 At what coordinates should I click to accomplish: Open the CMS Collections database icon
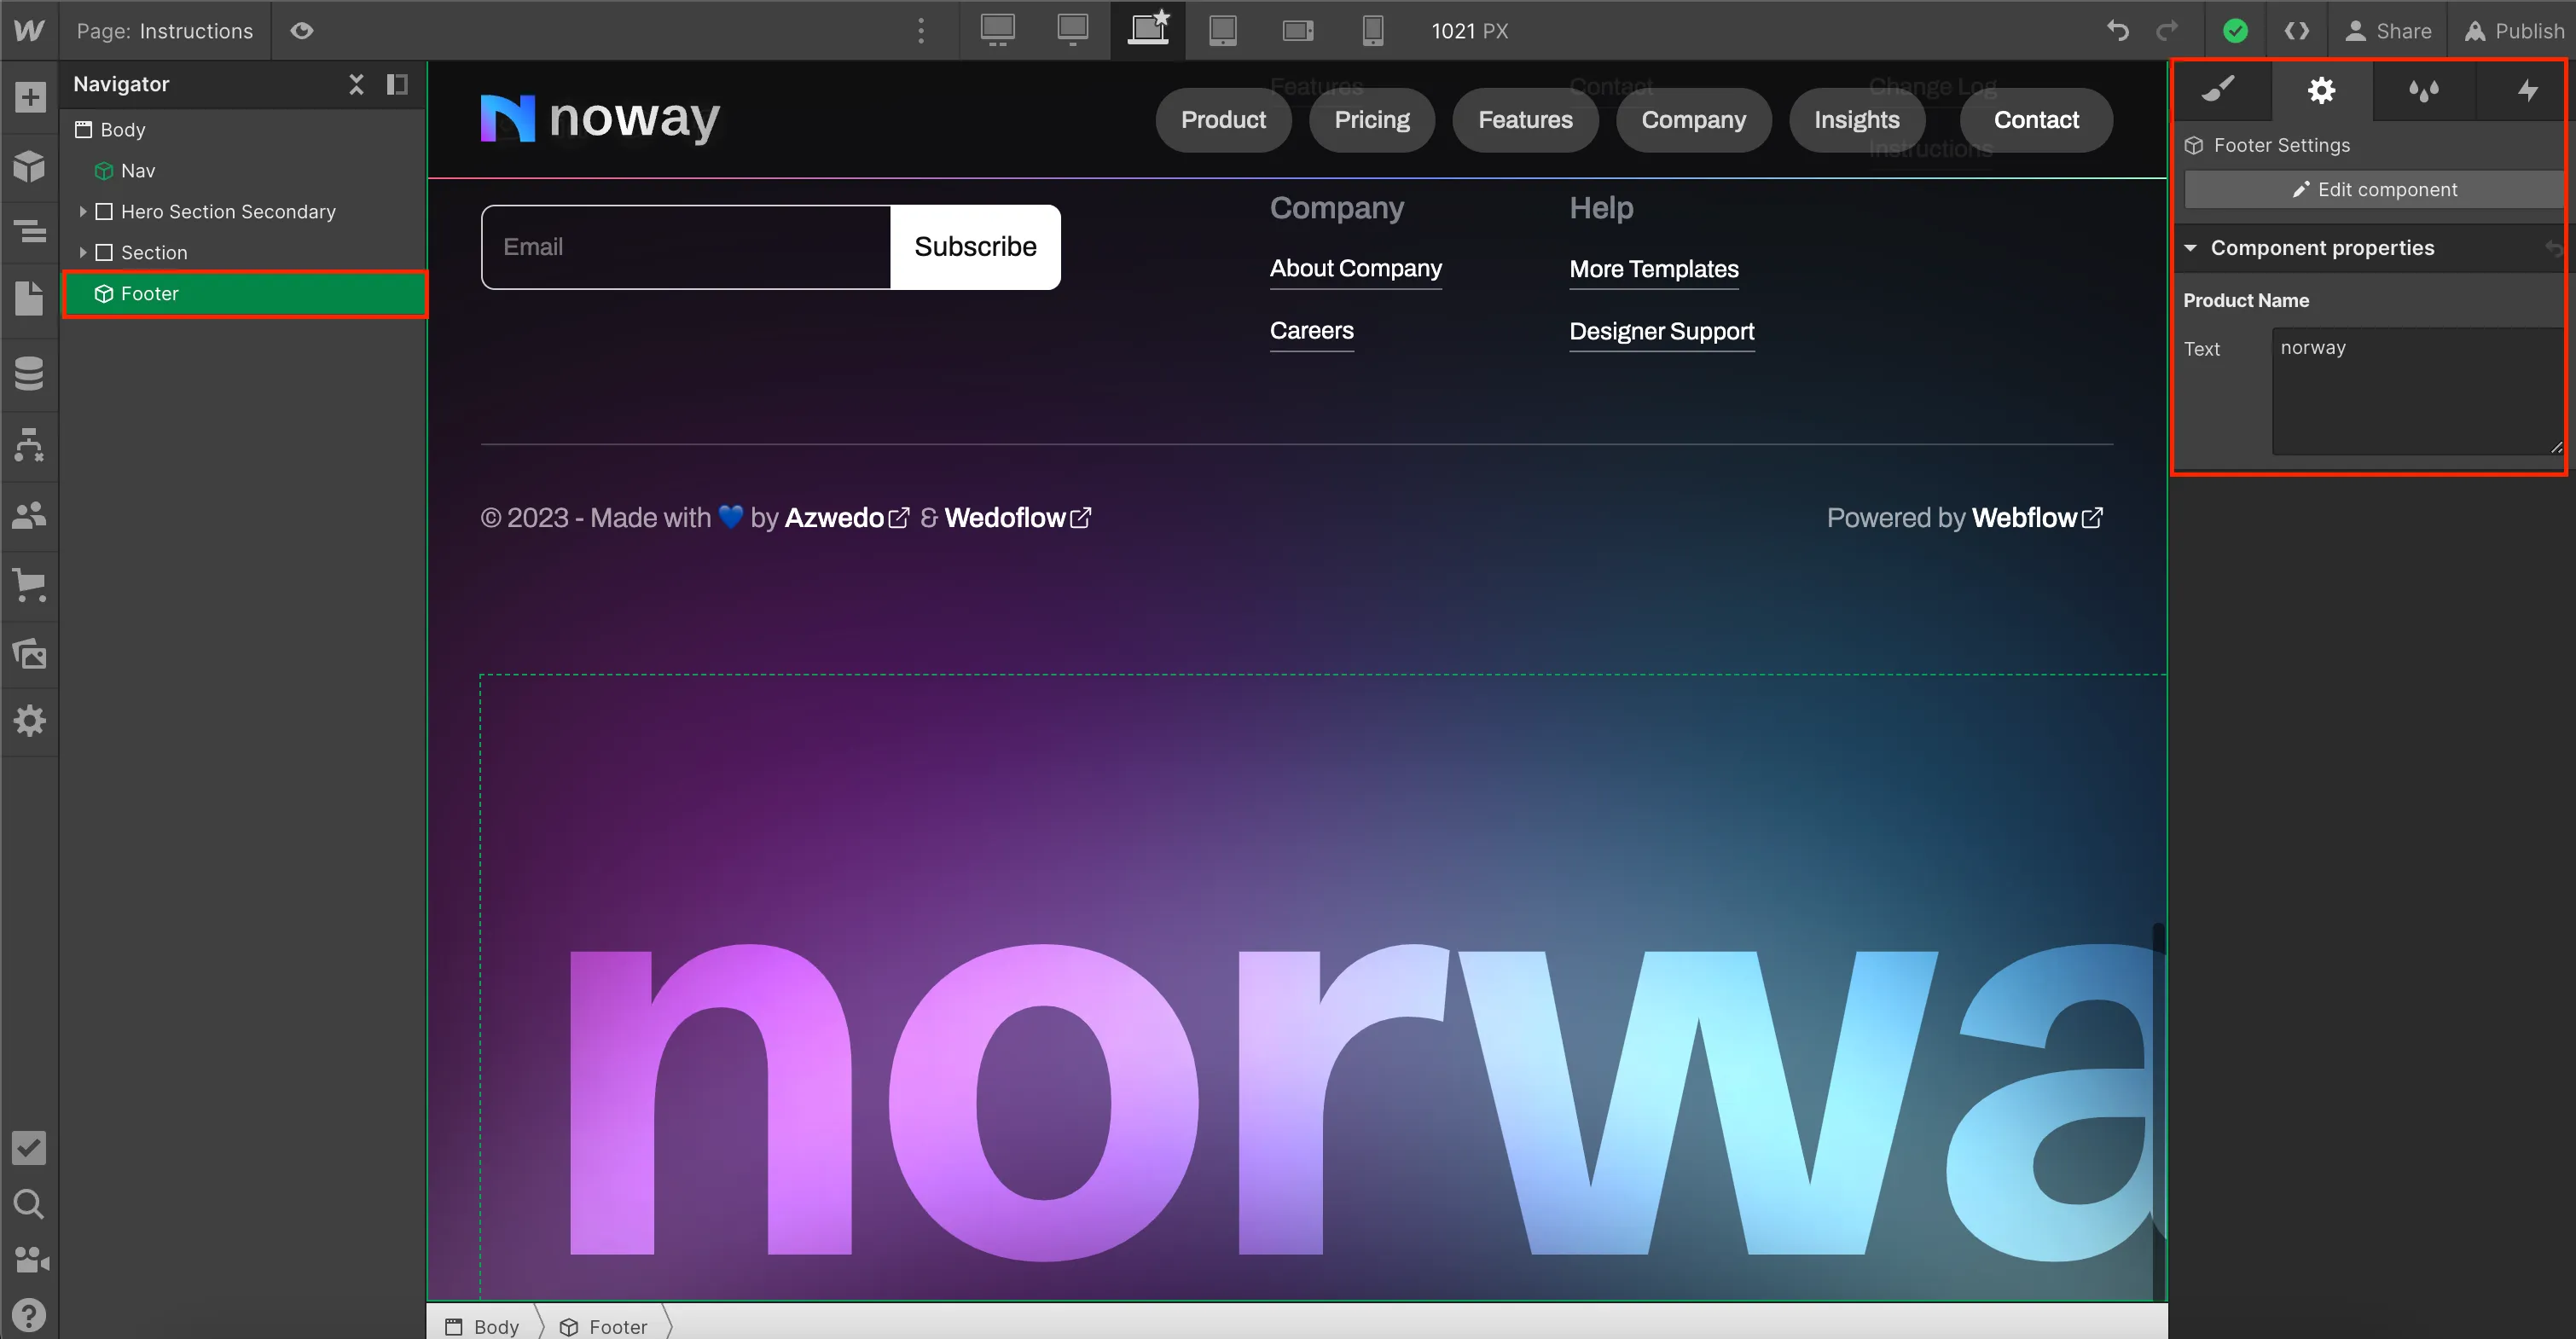29,373
